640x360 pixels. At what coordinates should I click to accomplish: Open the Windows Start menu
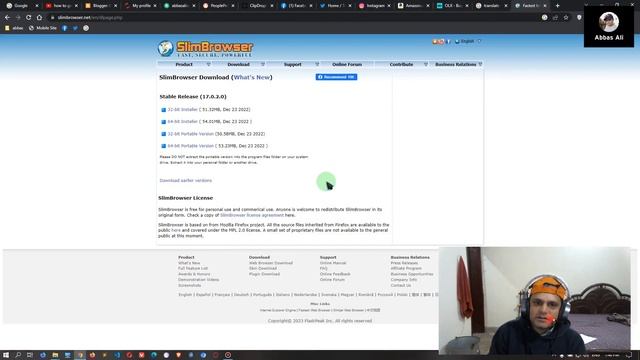point(6,355)
